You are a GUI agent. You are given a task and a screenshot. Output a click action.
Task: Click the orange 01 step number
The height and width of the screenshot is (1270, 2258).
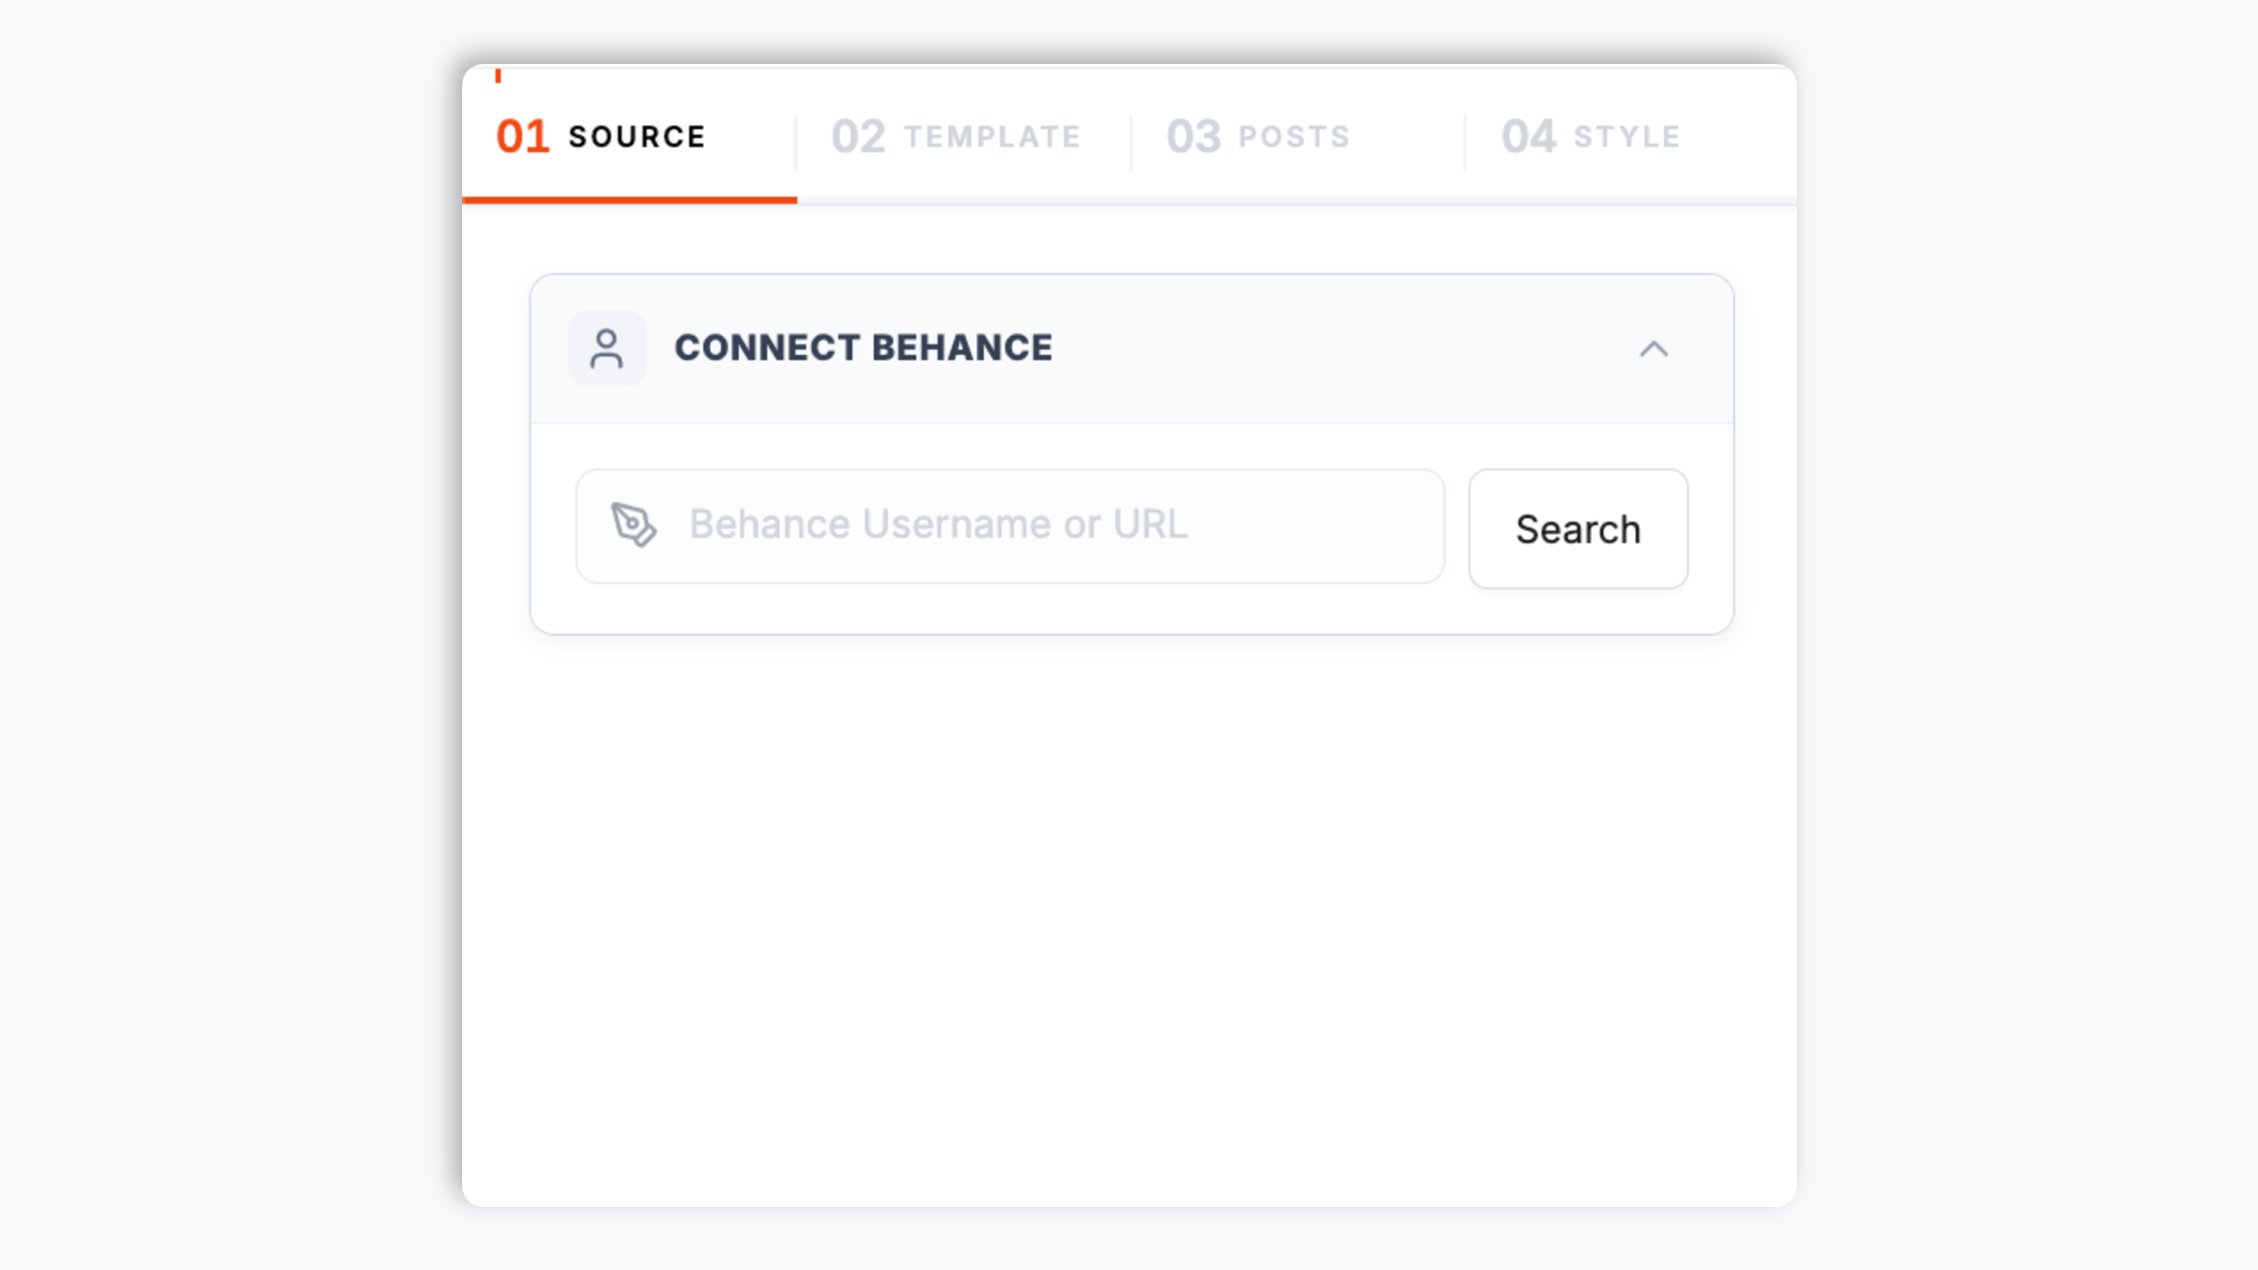pos(522,137)
